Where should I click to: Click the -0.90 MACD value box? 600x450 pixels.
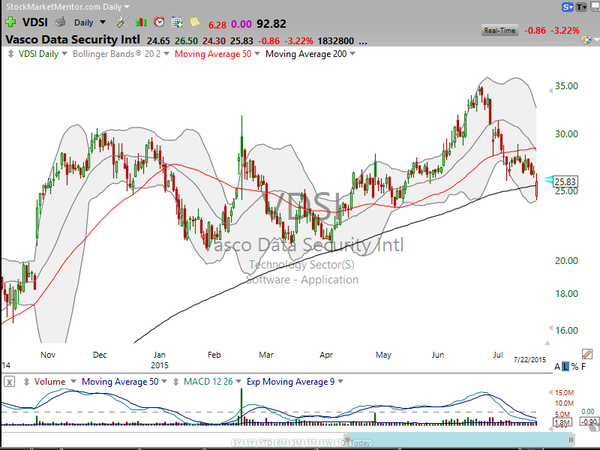coord(589,422)
